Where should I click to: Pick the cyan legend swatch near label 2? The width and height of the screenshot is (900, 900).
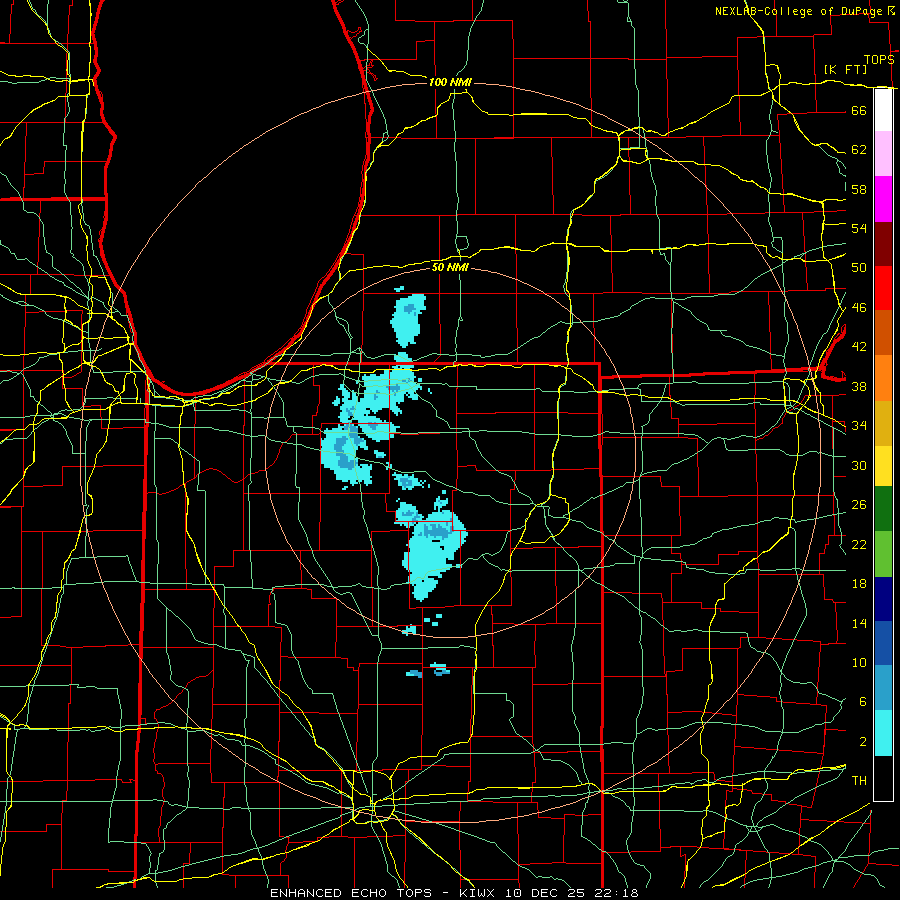tap(883, 733)
